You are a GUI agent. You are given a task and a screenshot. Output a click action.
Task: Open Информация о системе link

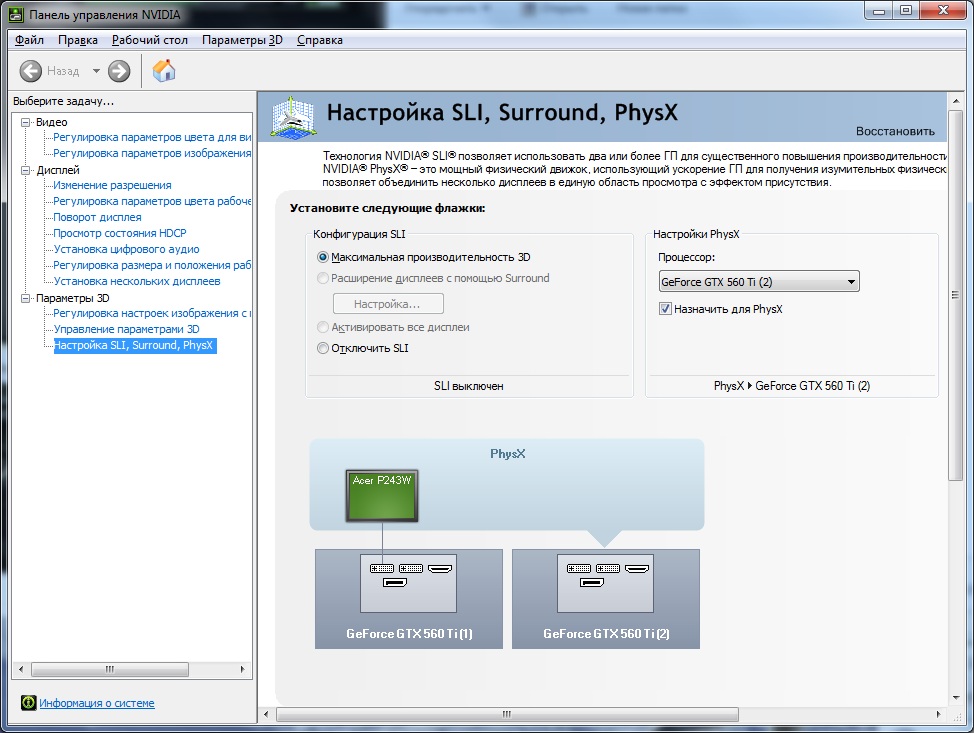(97, 703)
